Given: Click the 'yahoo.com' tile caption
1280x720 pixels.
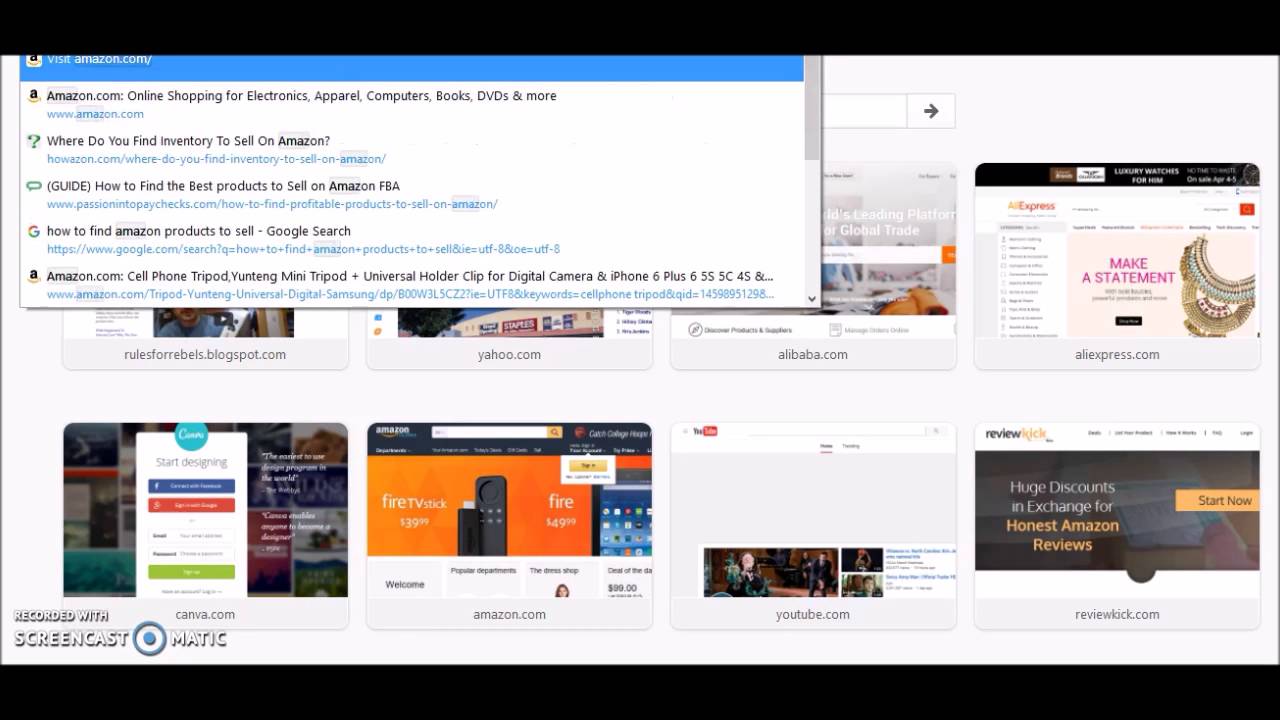Looking at the screenshot, I should [x=509, y=354].
